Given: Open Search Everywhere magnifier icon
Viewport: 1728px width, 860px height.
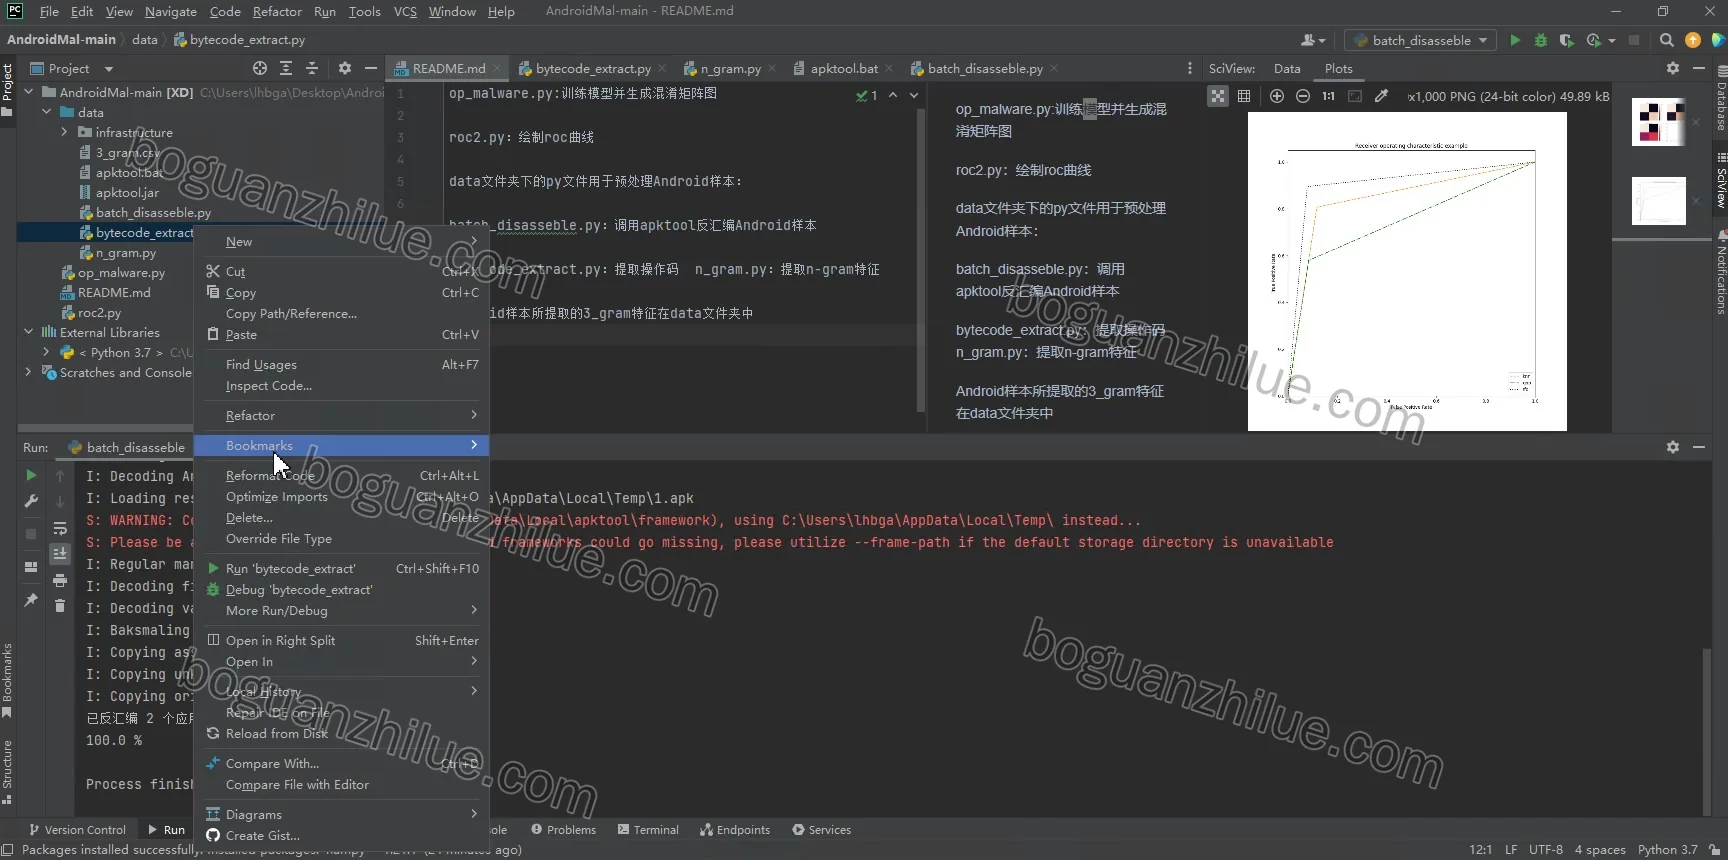Looking at the screenshot, I should [x=1666, y=40].
